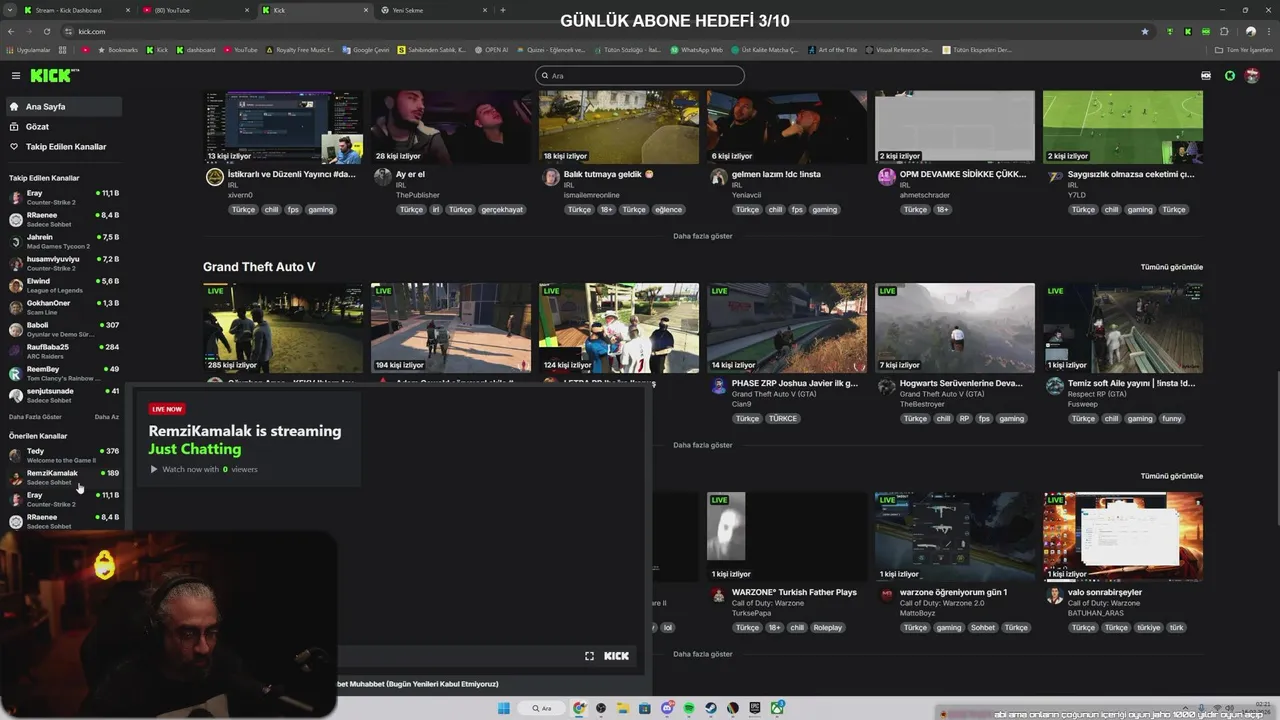The image size is (1280, 720).
Task: Expand followed channels with Daha Fazla Göster
Action: 35,417
